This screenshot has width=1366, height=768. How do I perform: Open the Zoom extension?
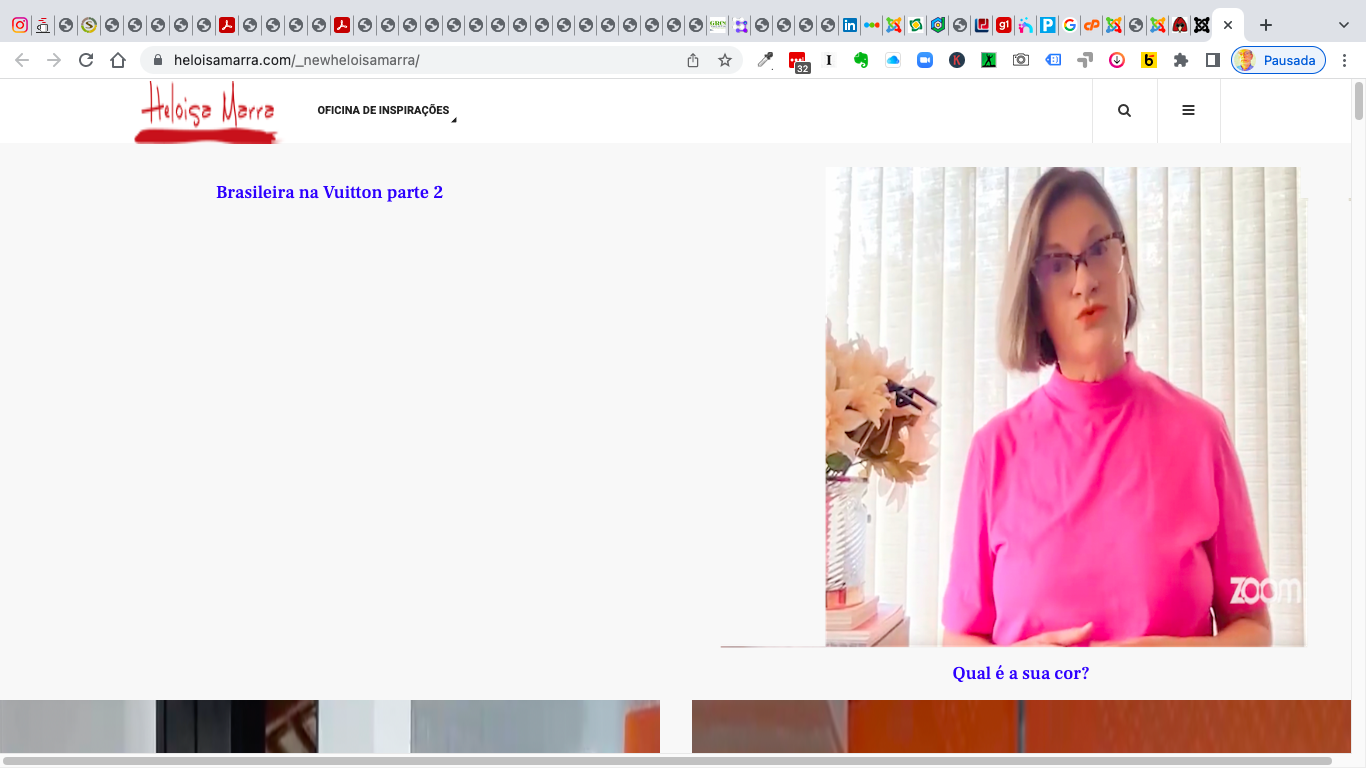925,60
